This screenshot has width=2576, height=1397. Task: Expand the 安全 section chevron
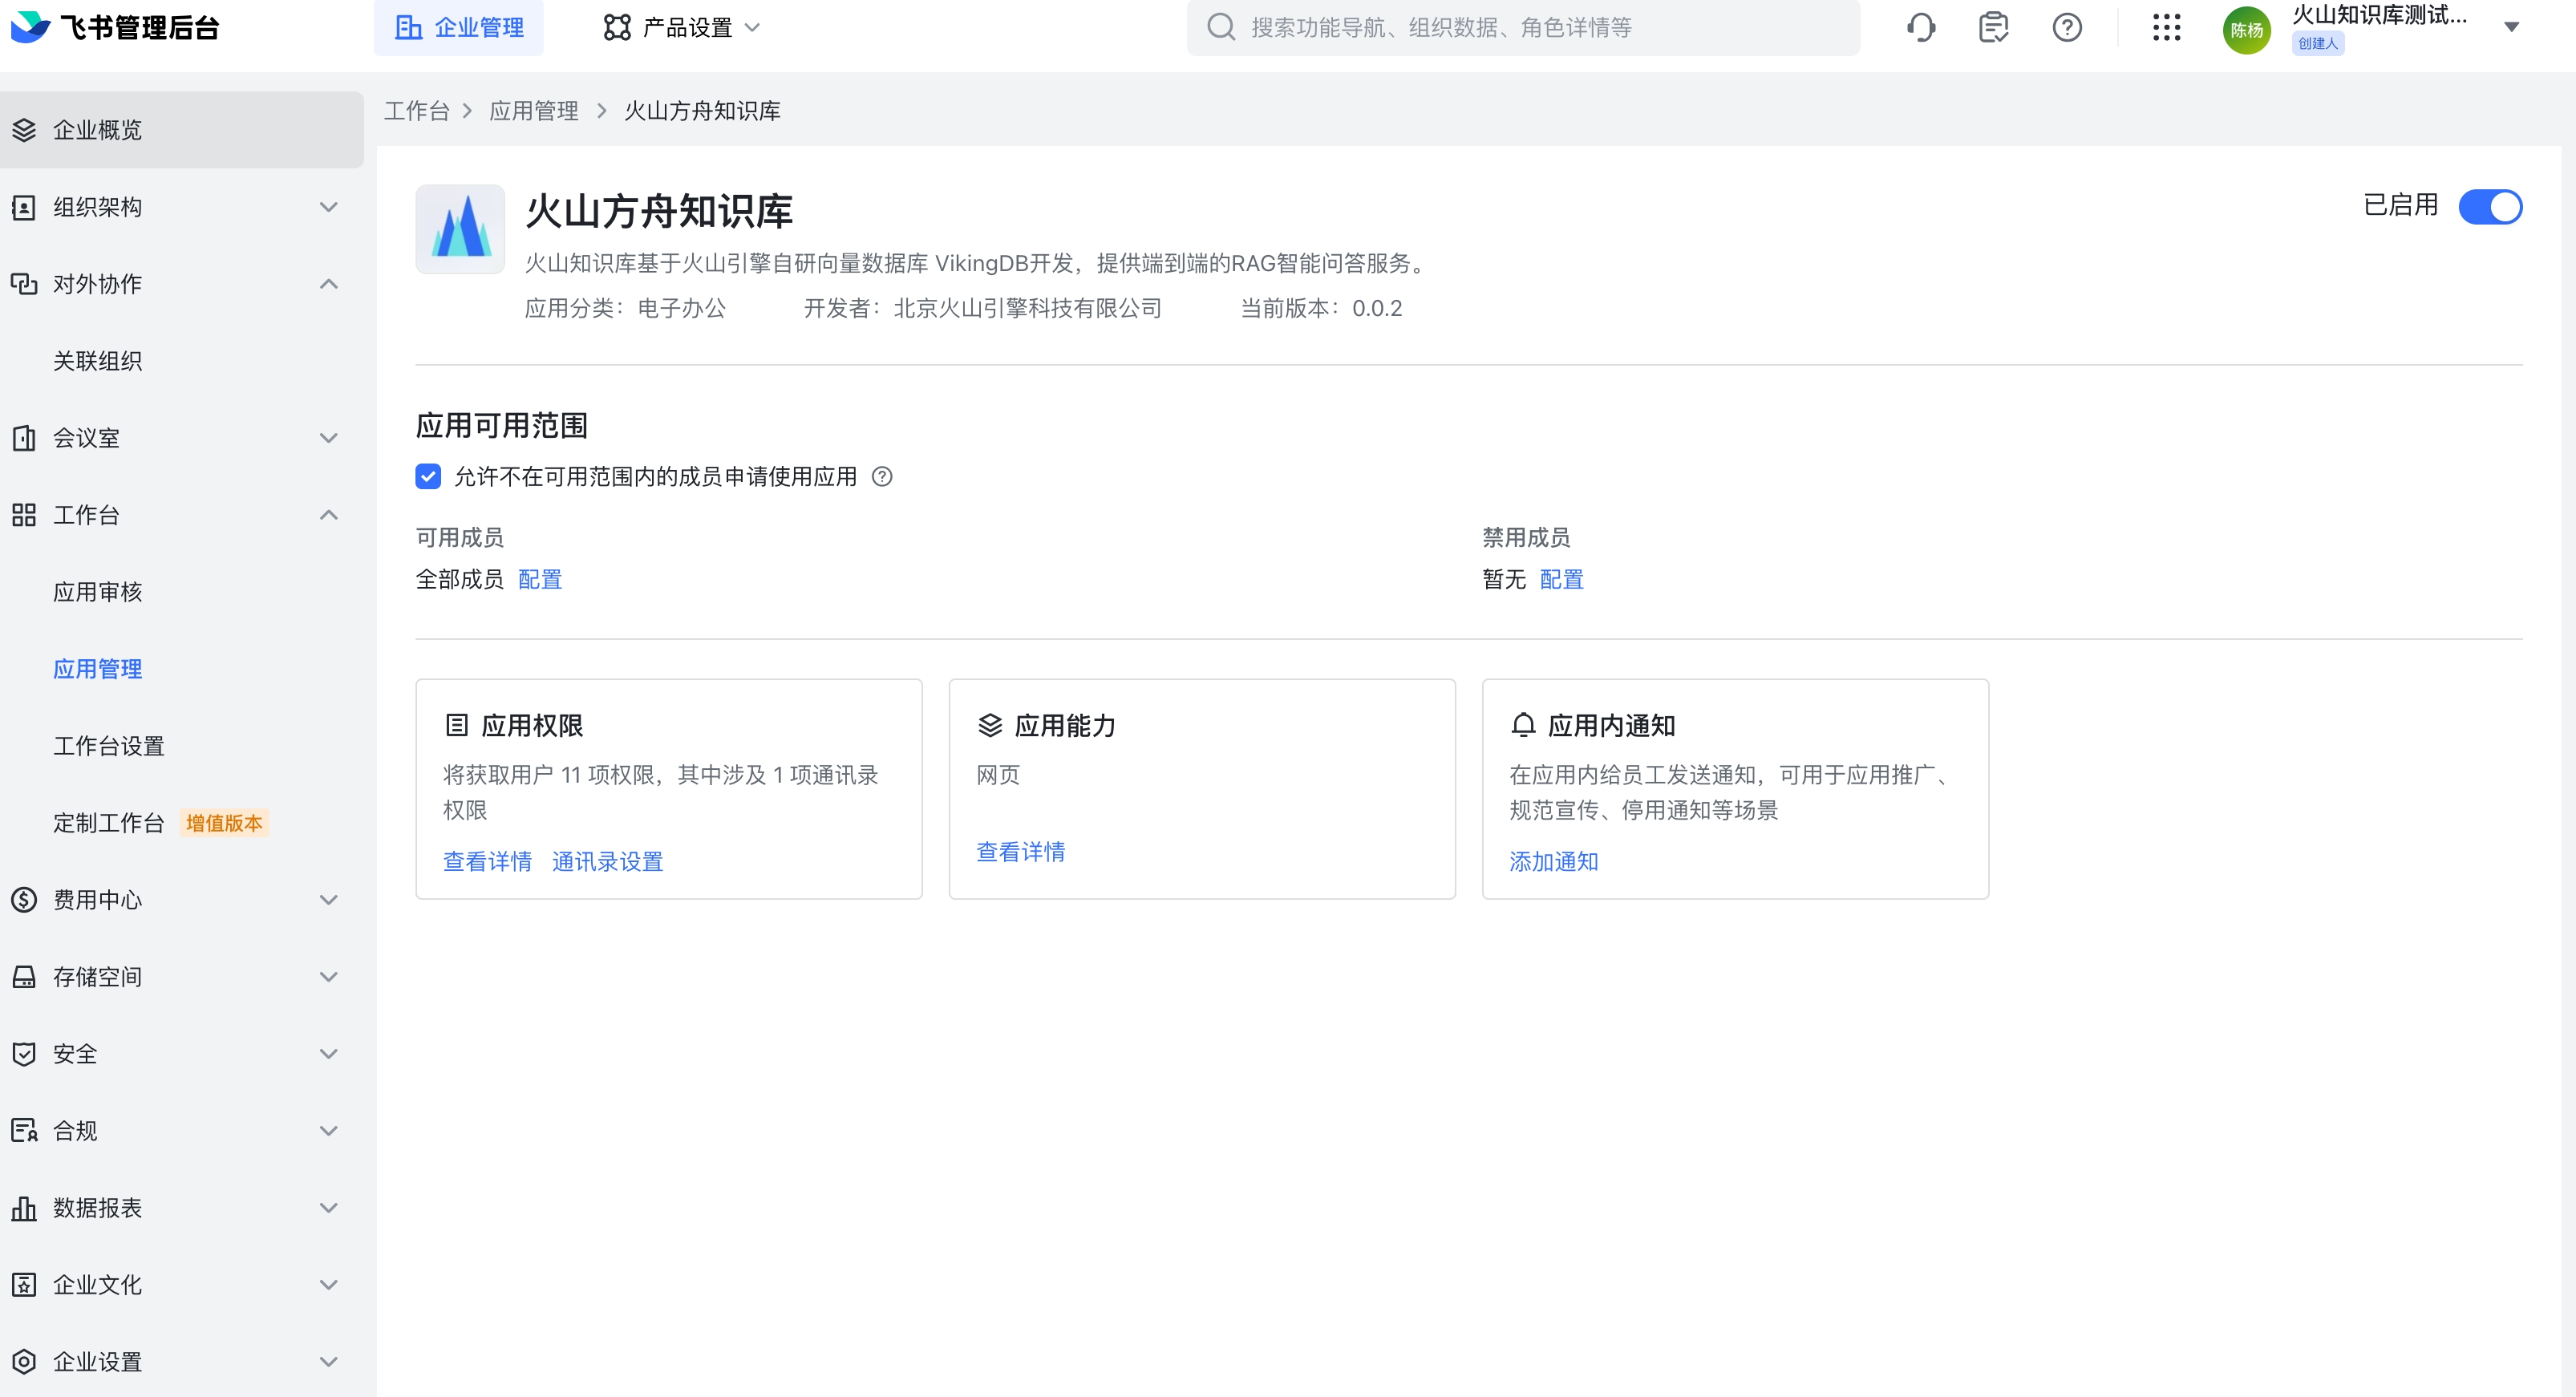328,1054
